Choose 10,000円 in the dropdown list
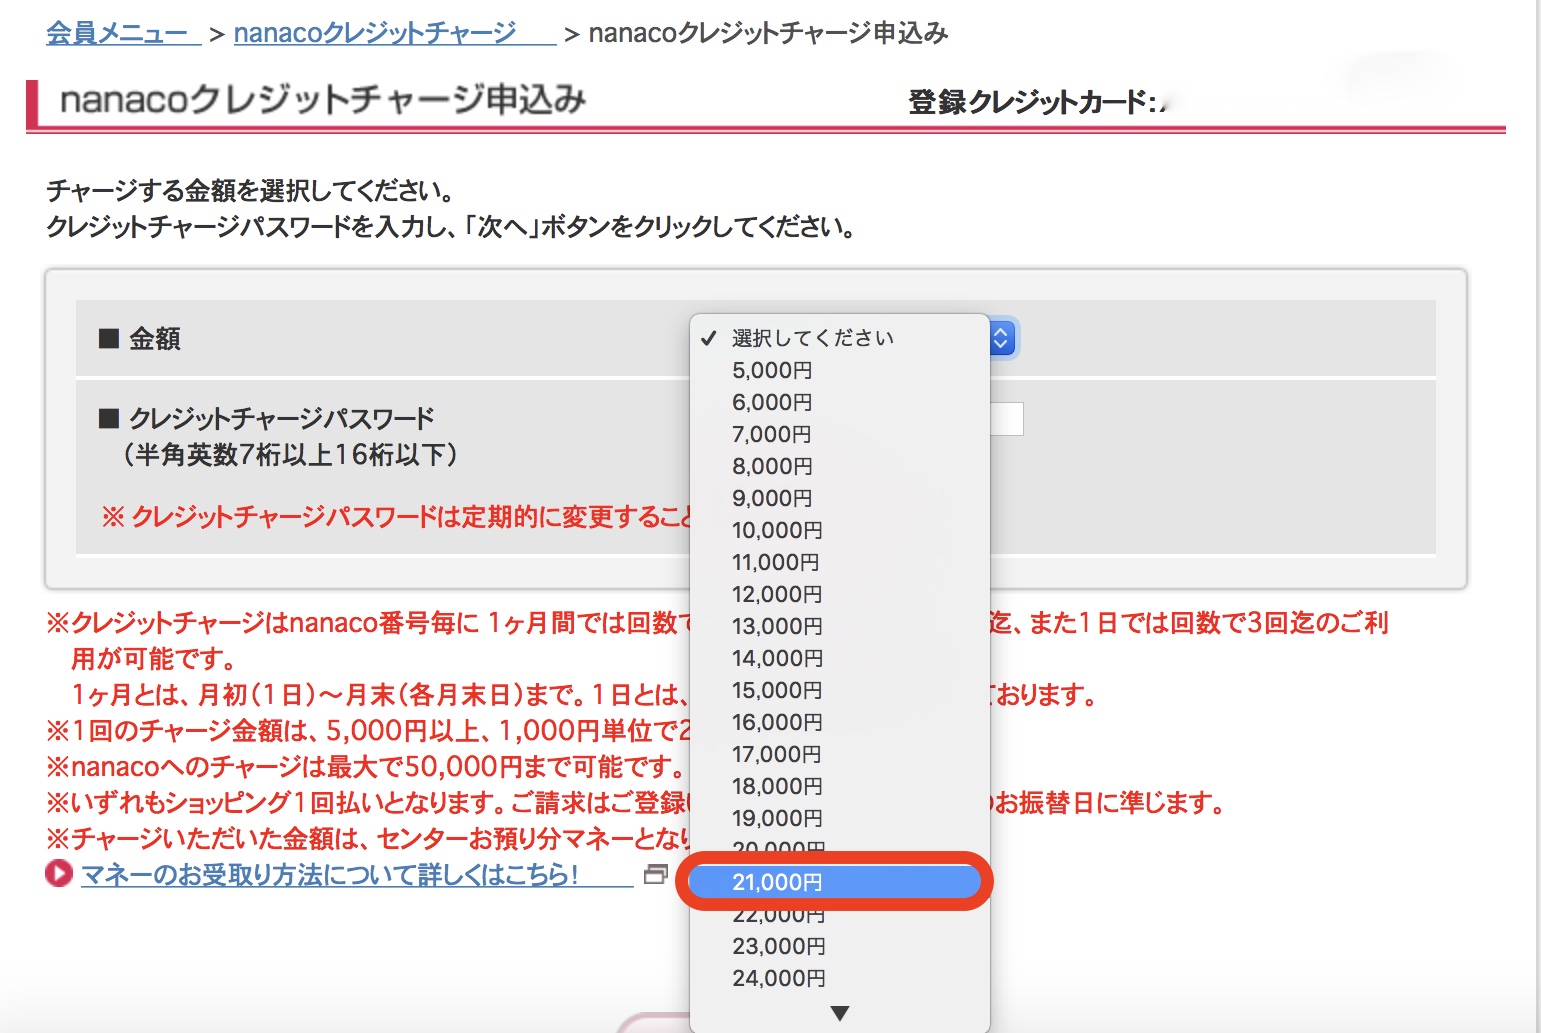The height and width of the screenshot is (1033, 1541). click(x=777, y=530)
